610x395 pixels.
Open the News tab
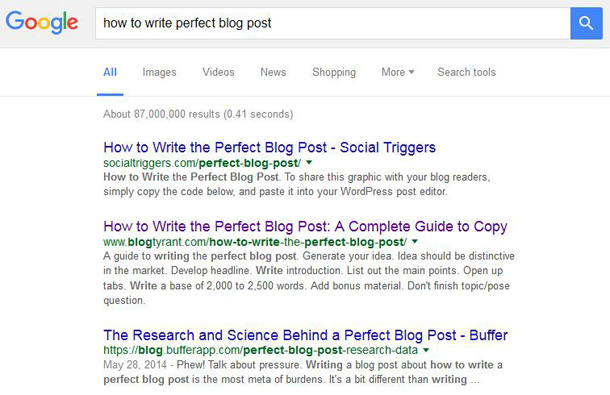tap(273, 72)
